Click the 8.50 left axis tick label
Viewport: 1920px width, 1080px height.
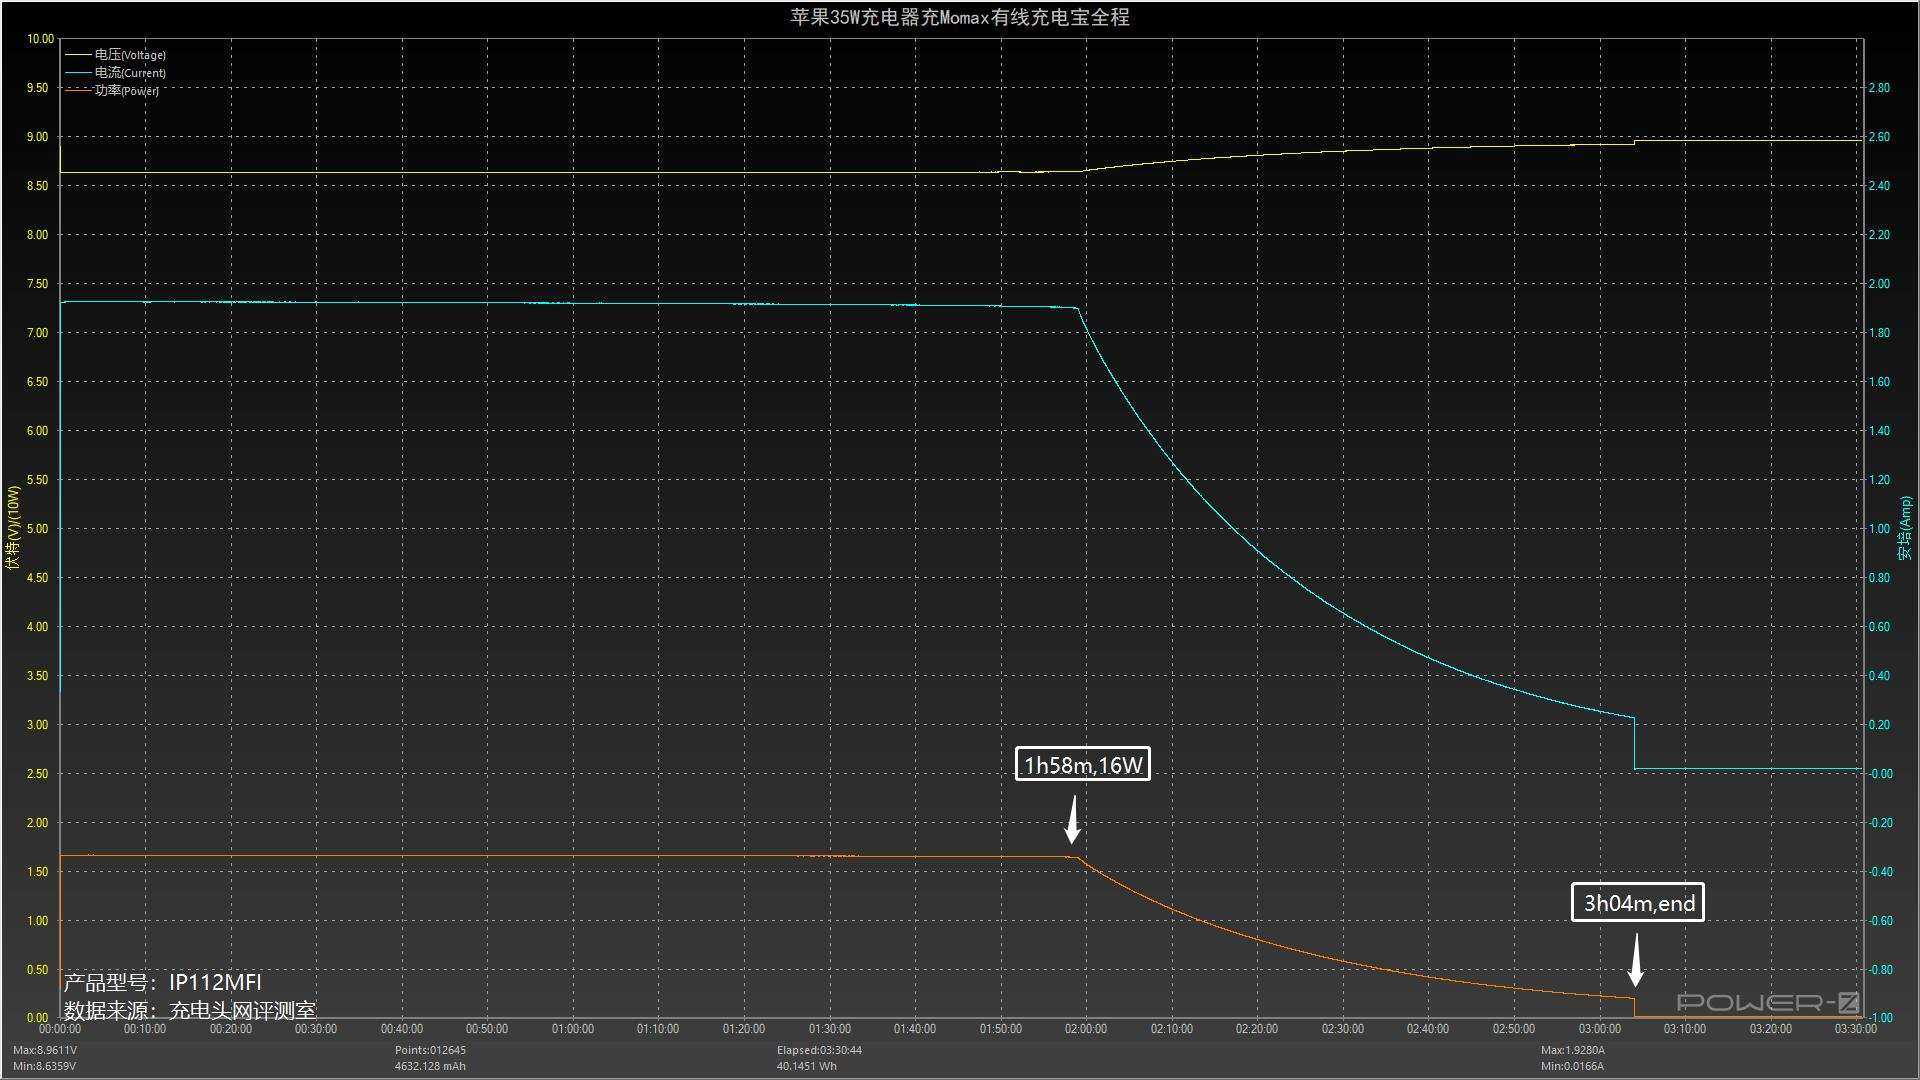[37, 186]
